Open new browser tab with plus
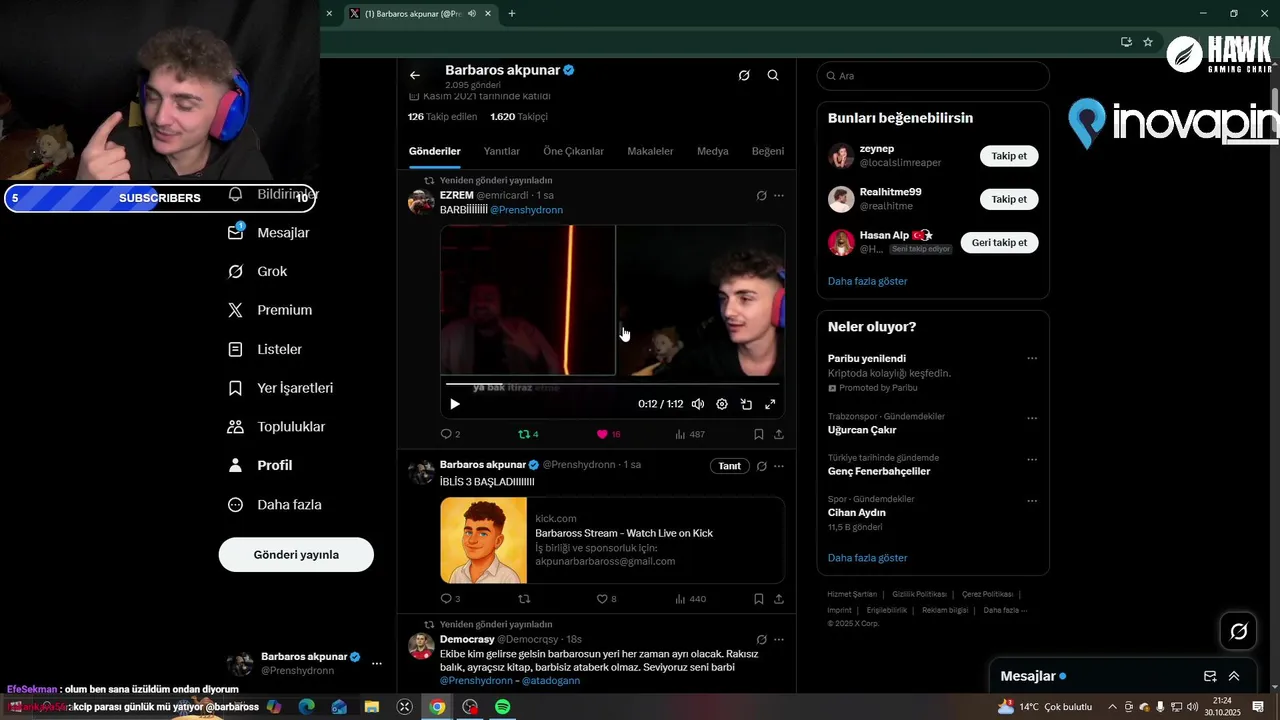Image resolution: width=1280 pixels, height=720 pixels. pos(512,13)
